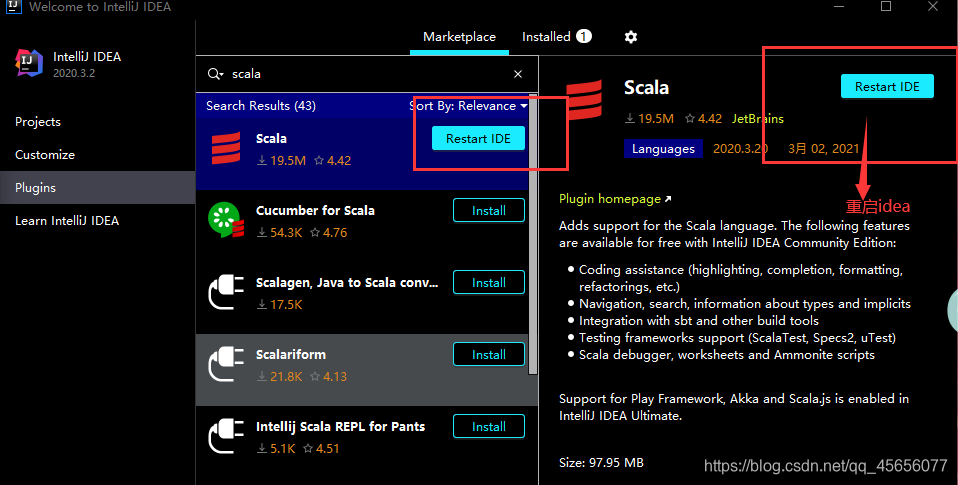Open Learn IntelliJ IDEA in sidebar
Viewport: 958px width, 485px height.
coord(67,221)
